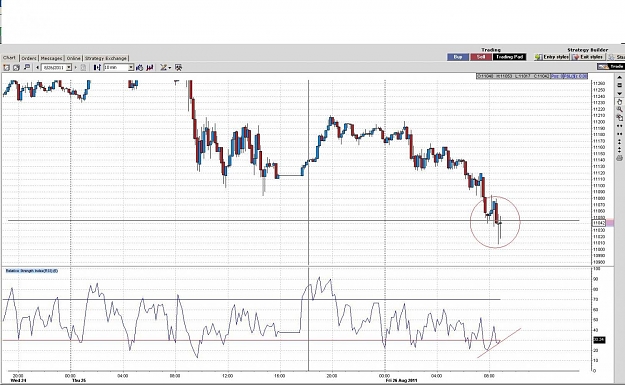Open the 10 min timeframe dropdown
The image size is (625, 385).
(131, 68)
